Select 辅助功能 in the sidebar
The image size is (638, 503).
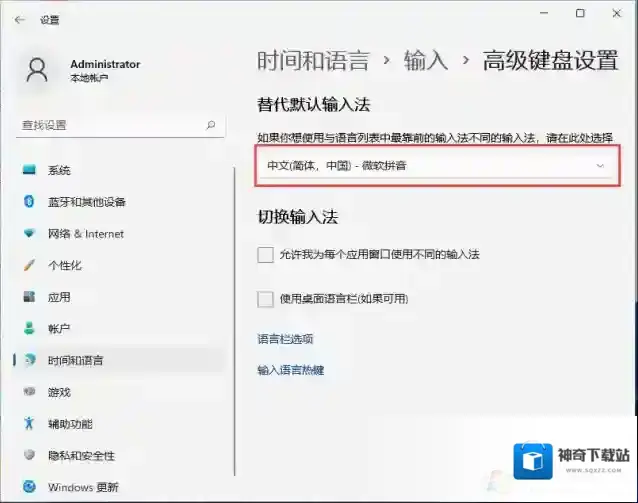(x=70, y=424)
